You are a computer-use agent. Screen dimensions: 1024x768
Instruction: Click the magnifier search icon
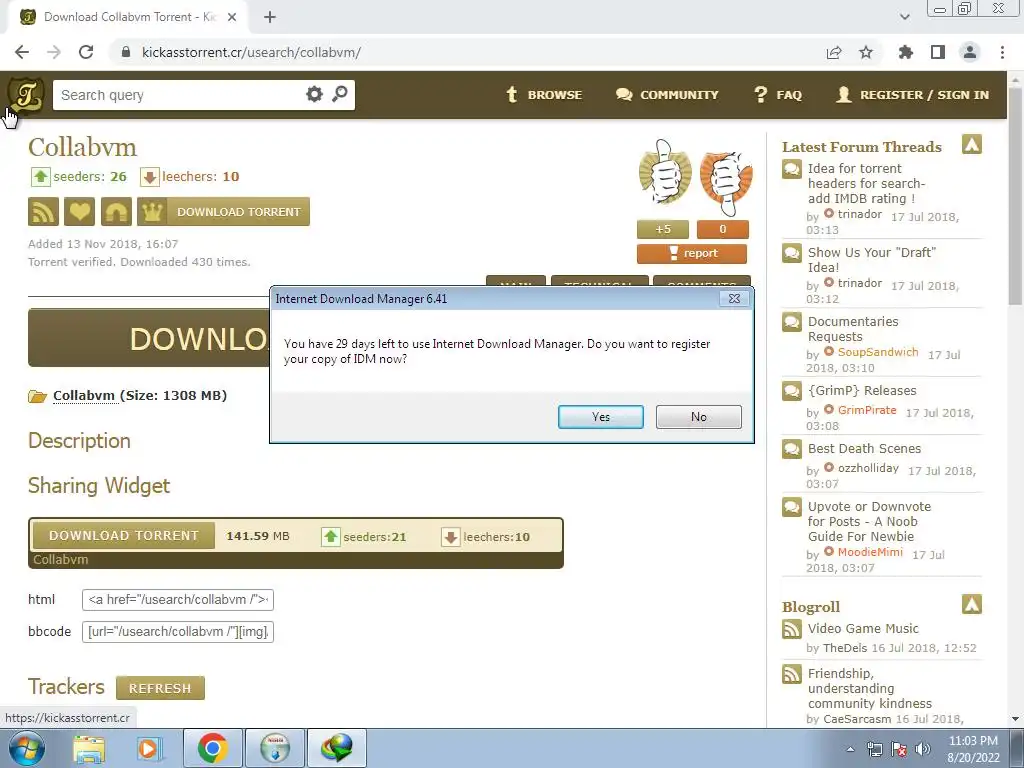tap(340, 94)
